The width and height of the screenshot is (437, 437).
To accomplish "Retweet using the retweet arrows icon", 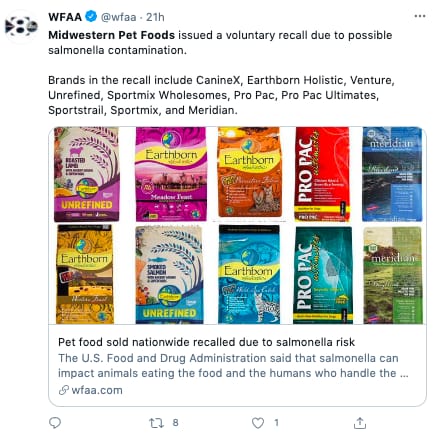I will point(156,423).
